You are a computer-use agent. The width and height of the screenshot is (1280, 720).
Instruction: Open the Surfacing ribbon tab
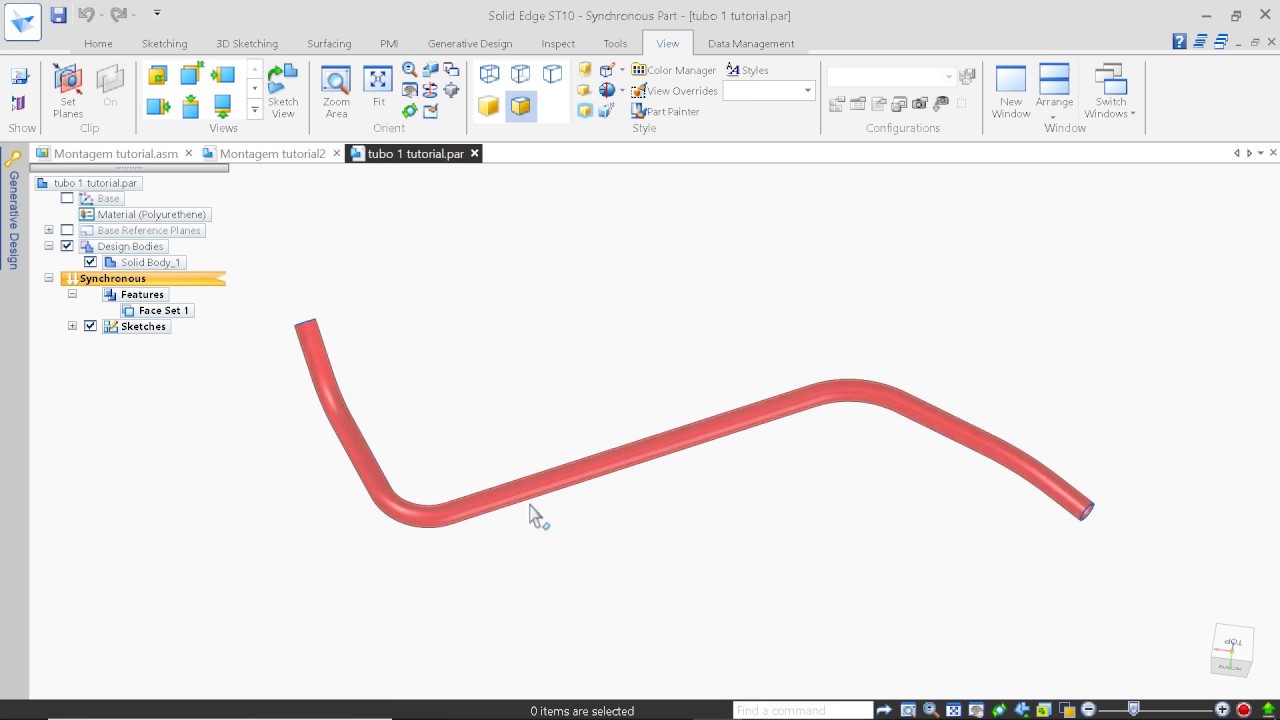(x=329, y=43)
